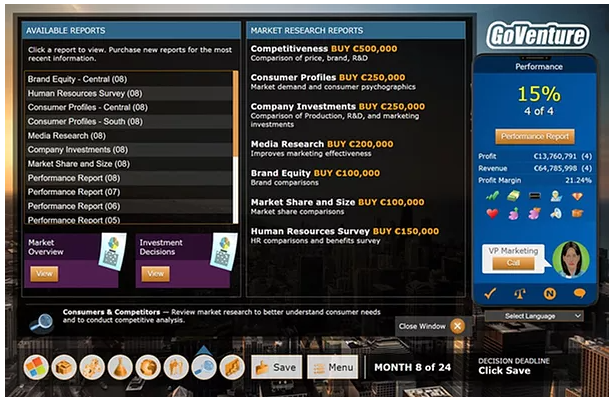Open Performance Report (05) in list
Viewport: 613px width, 401px height.
point(129,219)
